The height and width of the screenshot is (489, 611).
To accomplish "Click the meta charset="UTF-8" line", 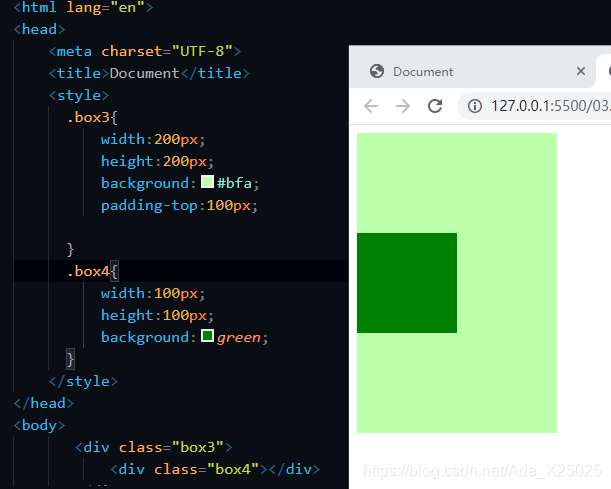I will 145,51.
